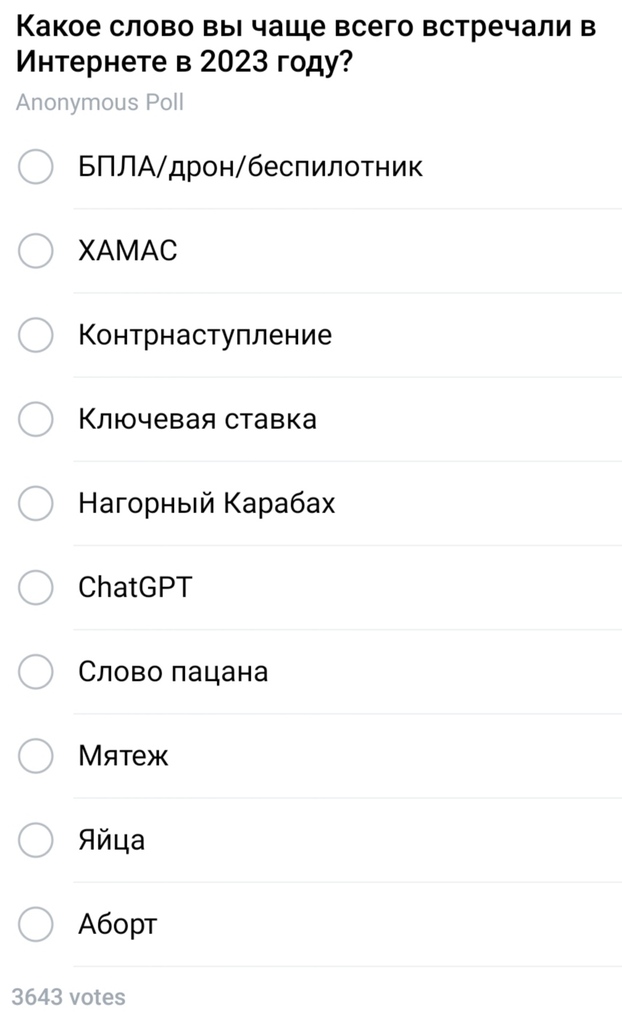The image size is (622, 1024).
Task: Click the БПЛА/дрон/беспилотник option text
Action: click(250, 167)
